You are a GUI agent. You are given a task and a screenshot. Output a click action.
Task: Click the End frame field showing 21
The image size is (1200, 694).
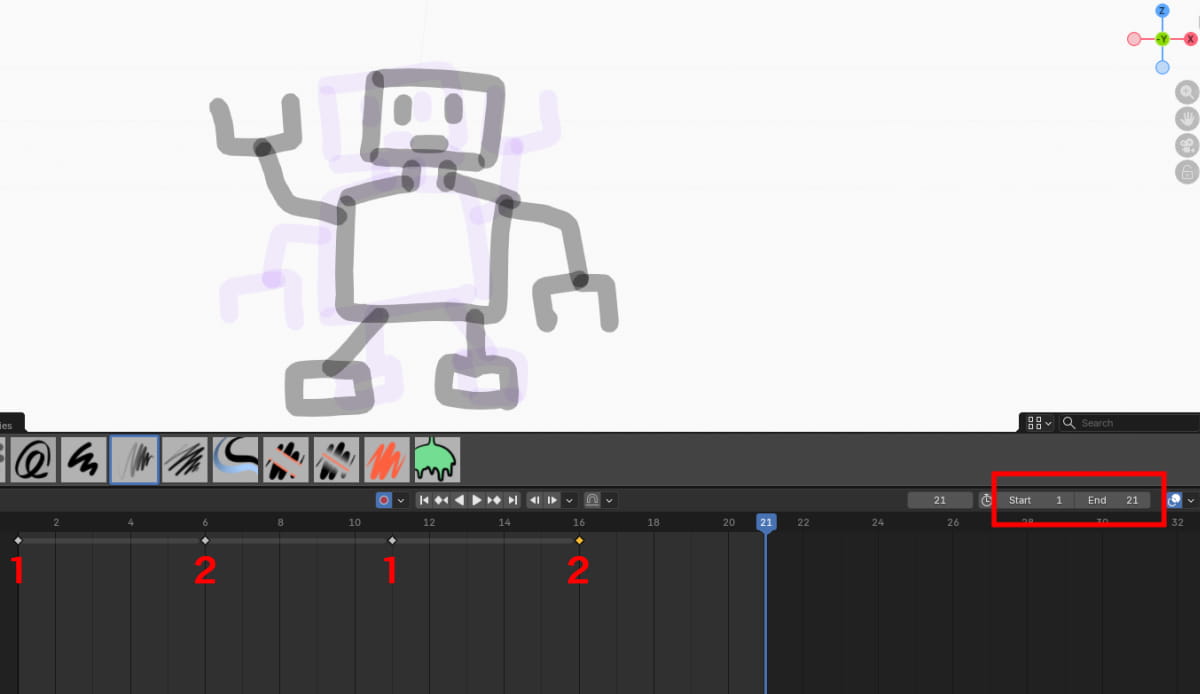[x=1113, y=500]
